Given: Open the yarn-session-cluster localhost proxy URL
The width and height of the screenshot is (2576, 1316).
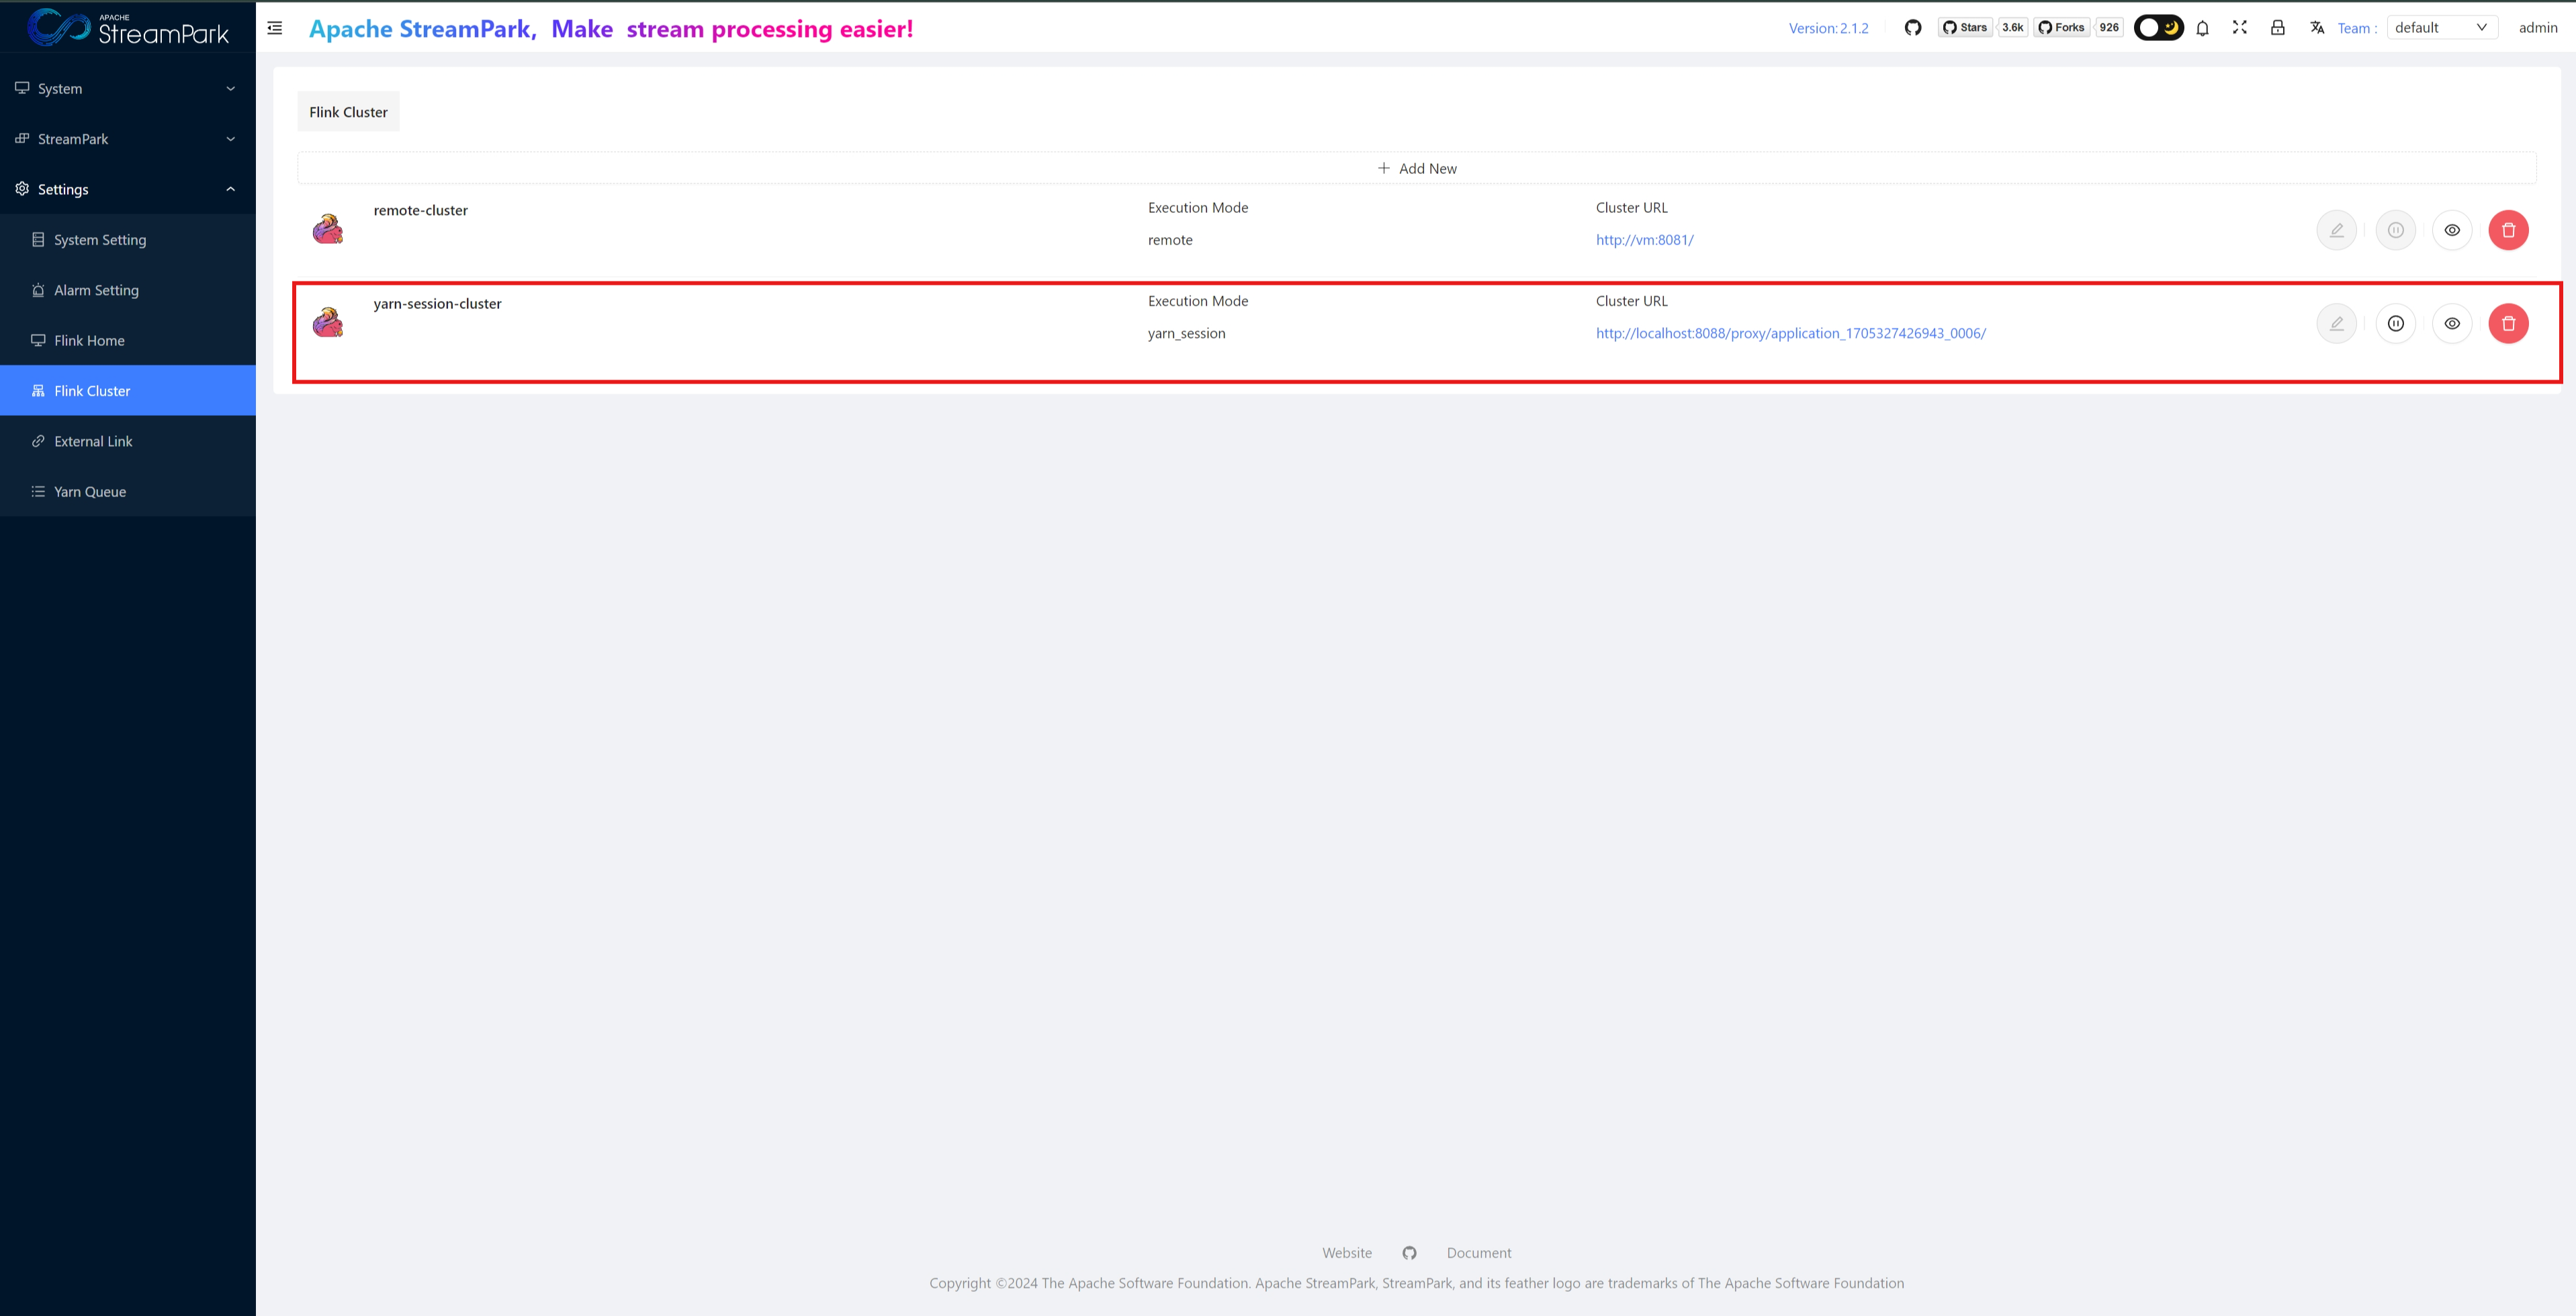Looking at the screenshot, I should click(1790, 333).
